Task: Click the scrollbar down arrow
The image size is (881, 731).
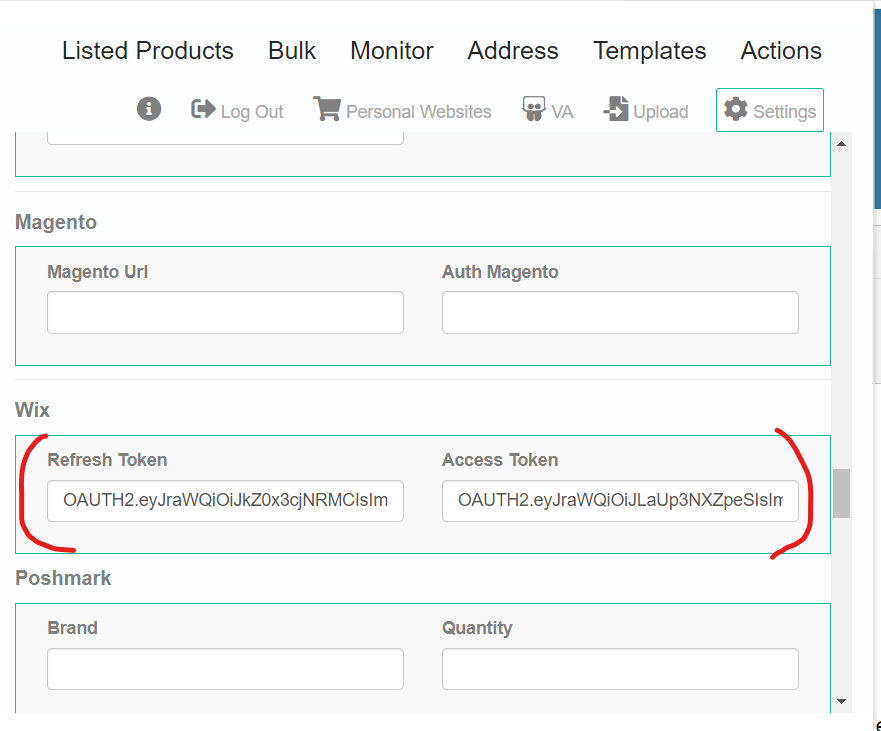Action: point(841,701)
